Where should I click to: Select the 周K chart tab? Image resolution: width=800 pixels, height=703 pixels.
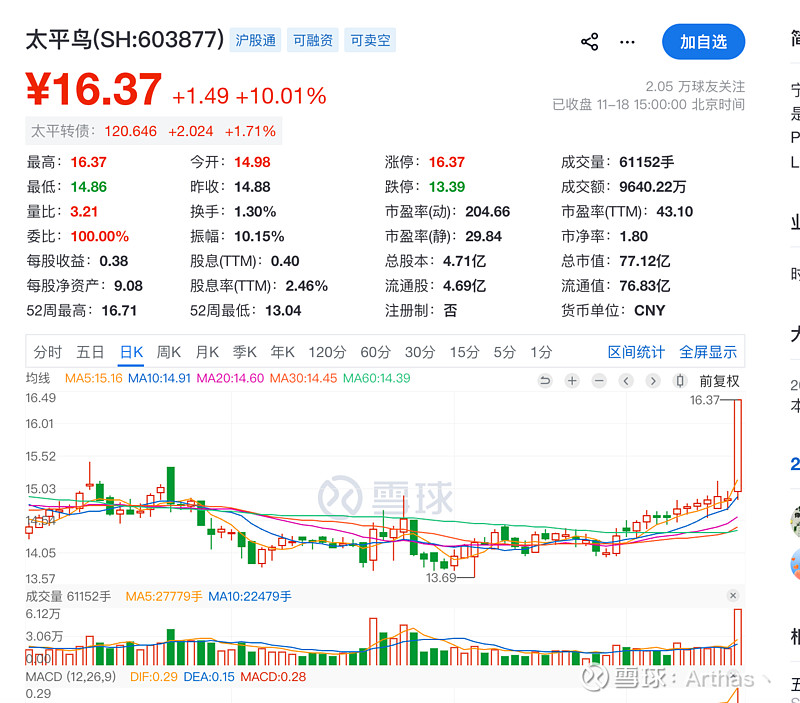tap(168, 352)
